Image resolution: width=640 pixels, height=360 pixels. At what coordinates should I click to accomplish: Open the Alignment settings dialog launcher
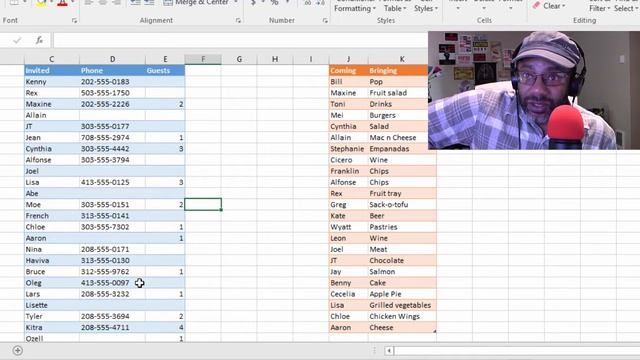[x=238, y=20]
